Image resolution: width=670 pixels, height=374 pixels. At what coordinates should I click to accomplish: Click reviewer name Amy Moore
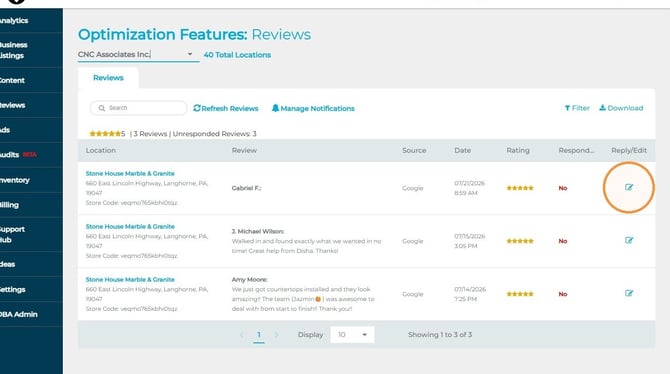coord(250,280)
